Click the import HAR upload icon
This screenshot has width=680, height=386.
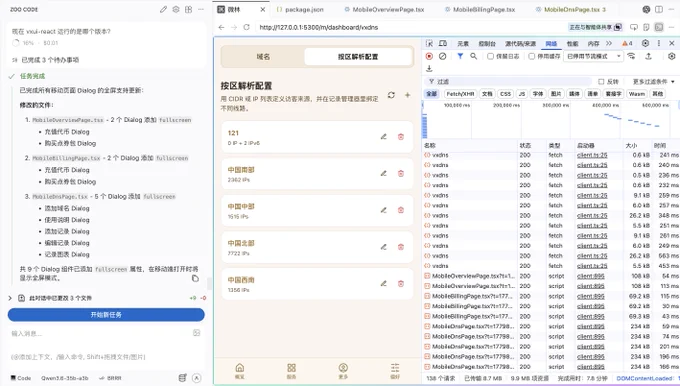648,56
